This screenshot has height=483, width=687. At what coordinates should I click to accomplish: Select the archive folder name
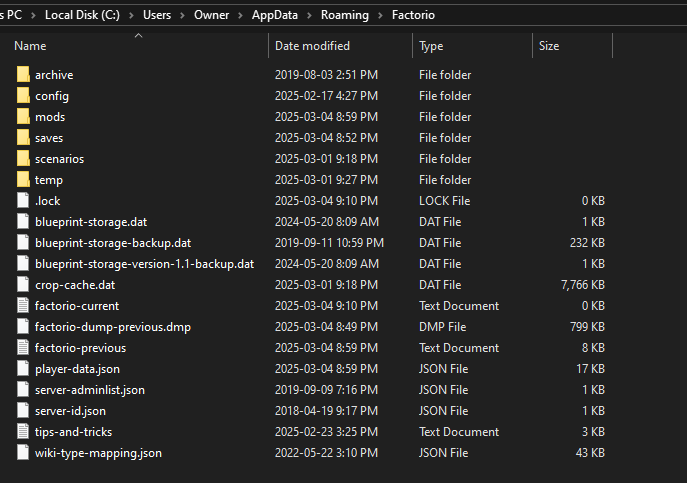pos(54,75)
